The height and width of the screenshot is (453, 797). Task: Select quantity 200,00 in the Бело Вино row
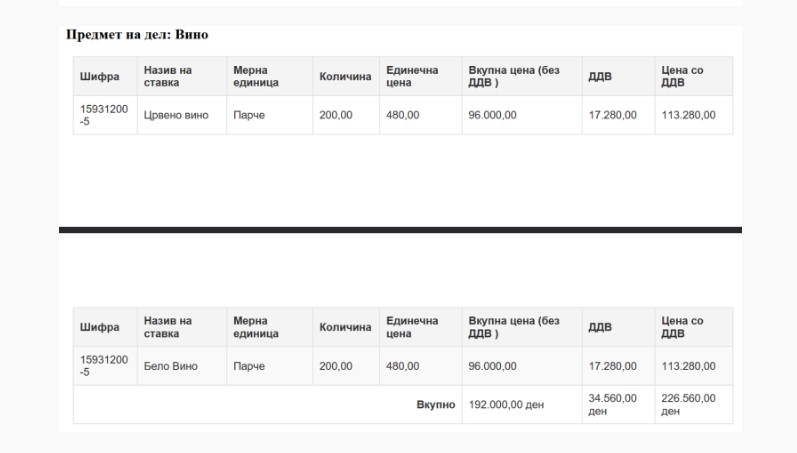335,366
